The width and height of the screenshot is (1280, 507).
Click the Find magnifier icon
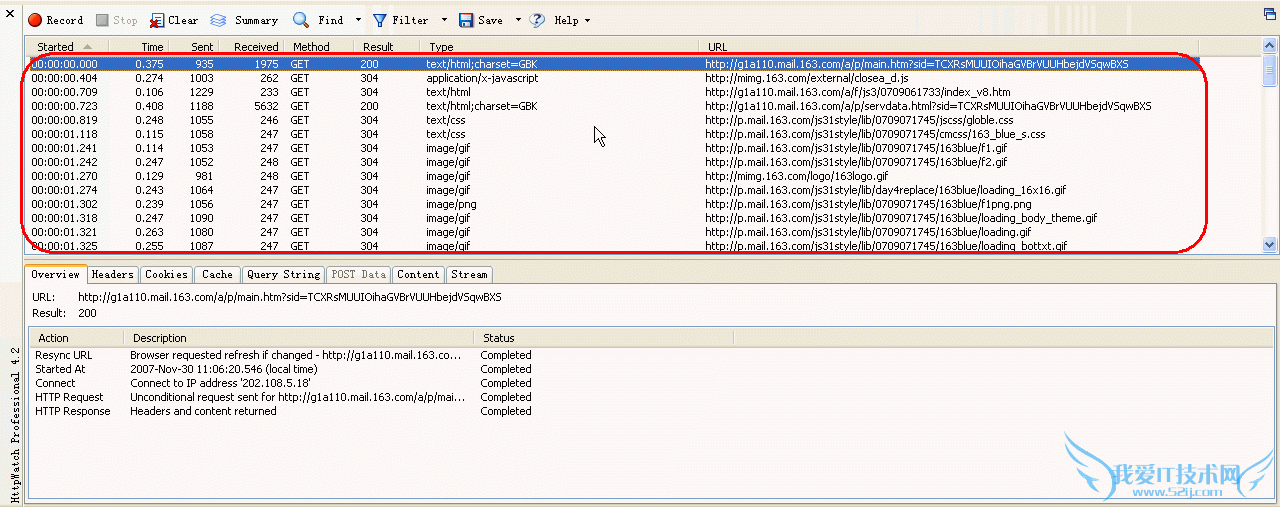(x=301, y=20)
